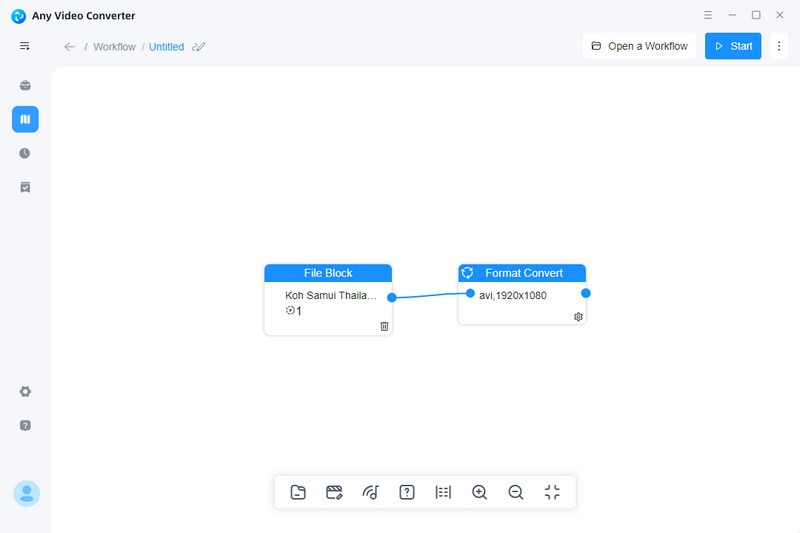The height and width of the screenshot is (533, 800).
Task: Click the add file block tool
Action: (298, 492)
